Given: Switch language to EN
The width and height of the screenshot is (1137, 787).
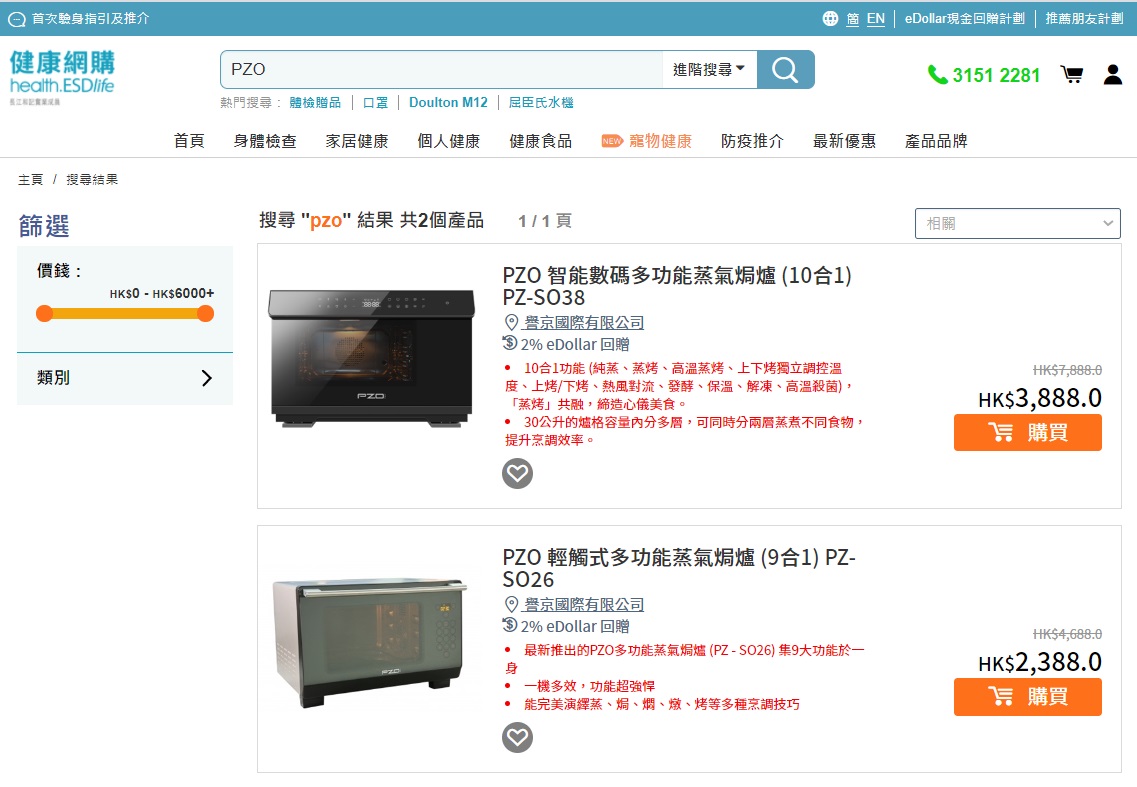Looking at the screenshot, I should (x=876, y=19).
